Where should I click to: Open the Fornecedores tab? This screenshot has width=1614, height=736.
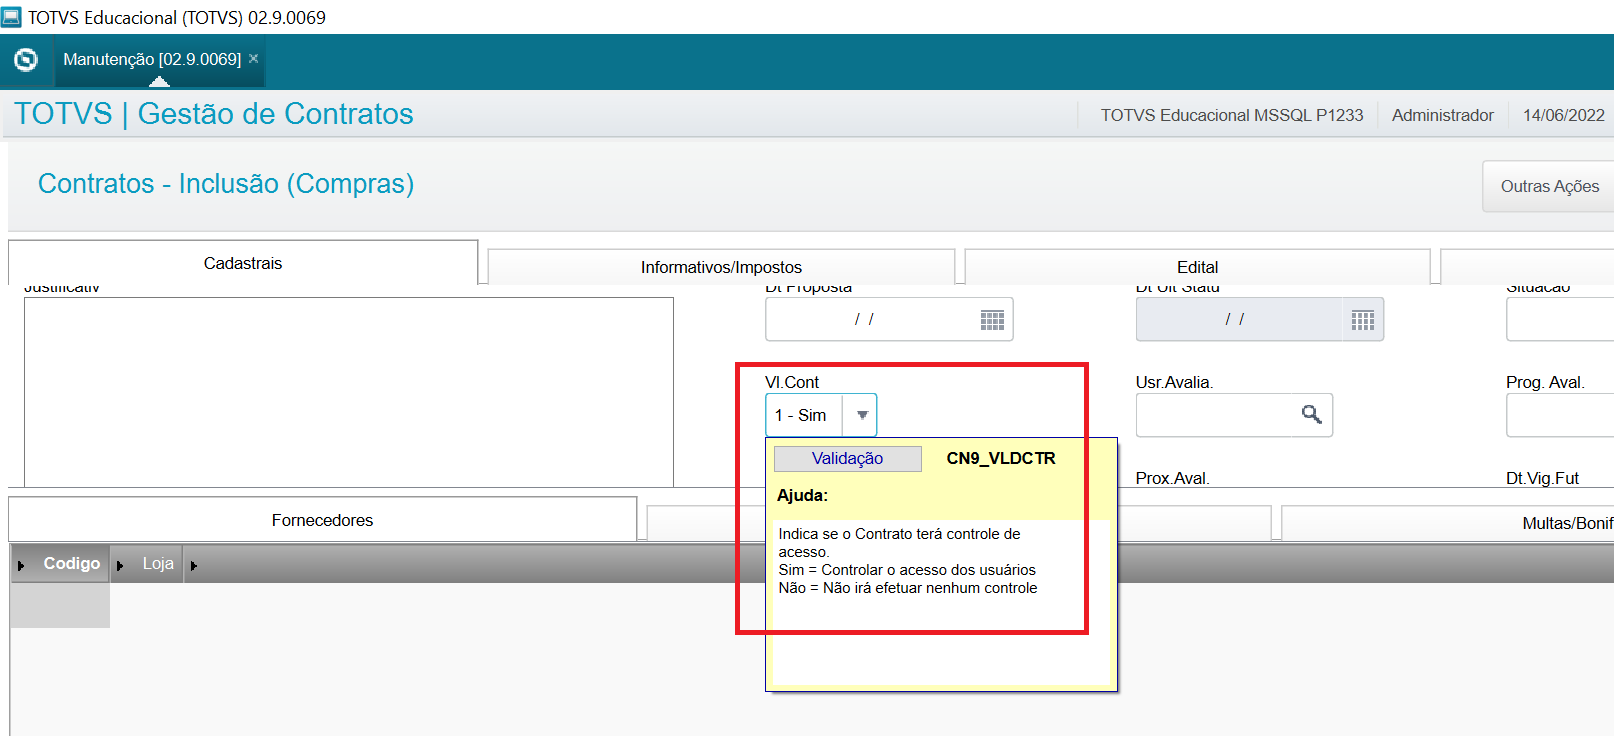coord(322,520)
